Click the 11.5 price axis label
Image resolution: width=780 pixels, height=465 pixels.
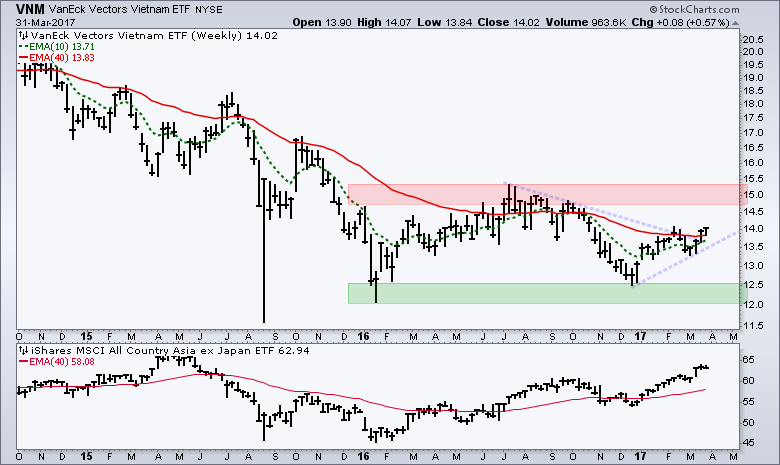(752, 325)
